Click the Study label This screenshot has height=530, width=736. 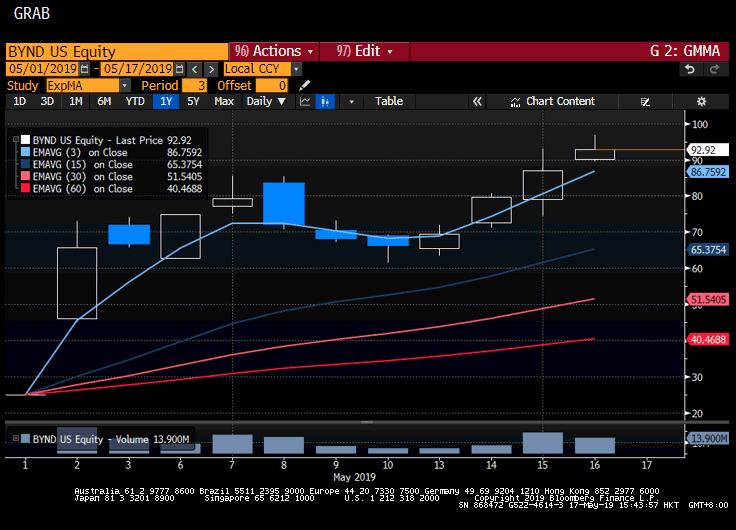22,85
